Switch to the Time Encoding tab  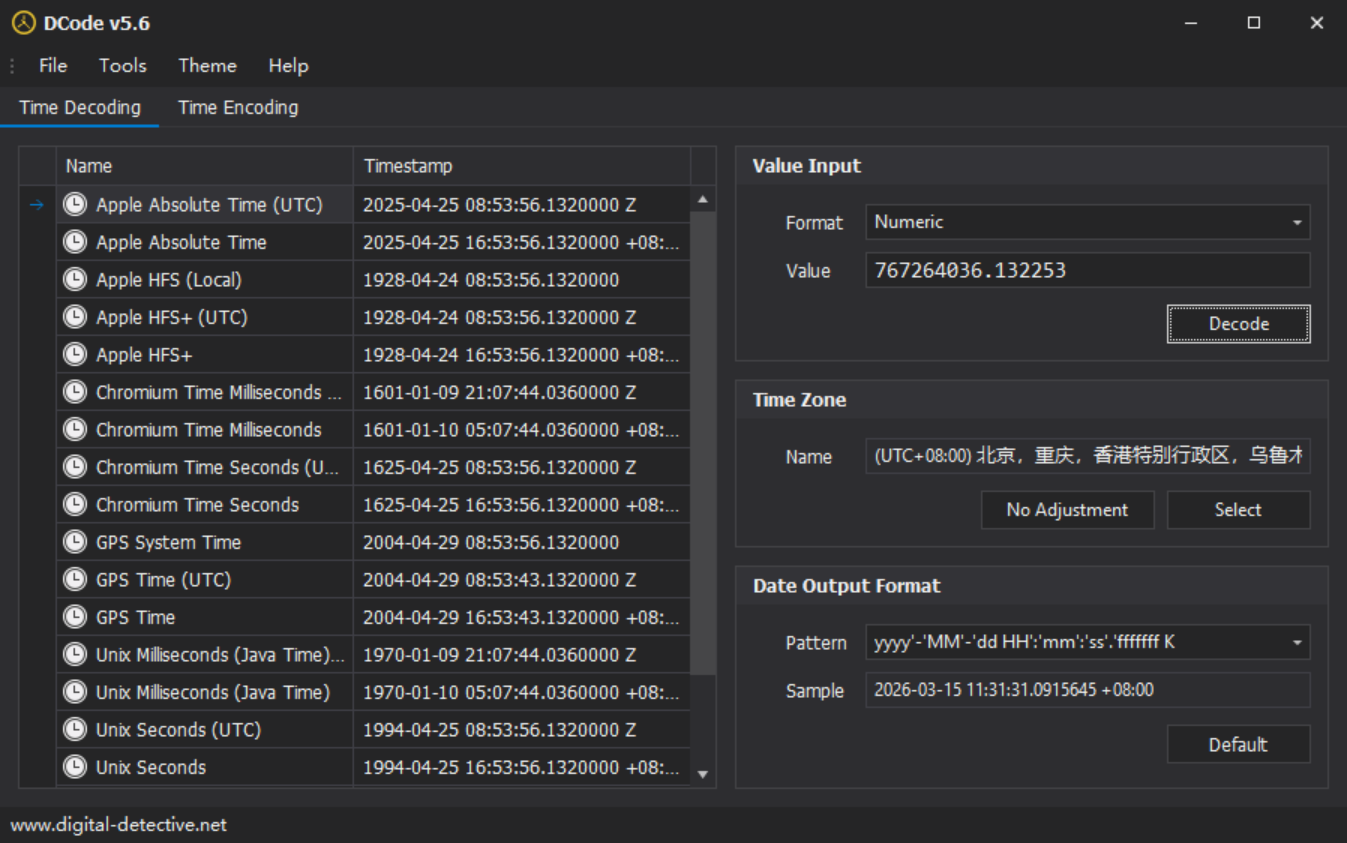(238, 108)
